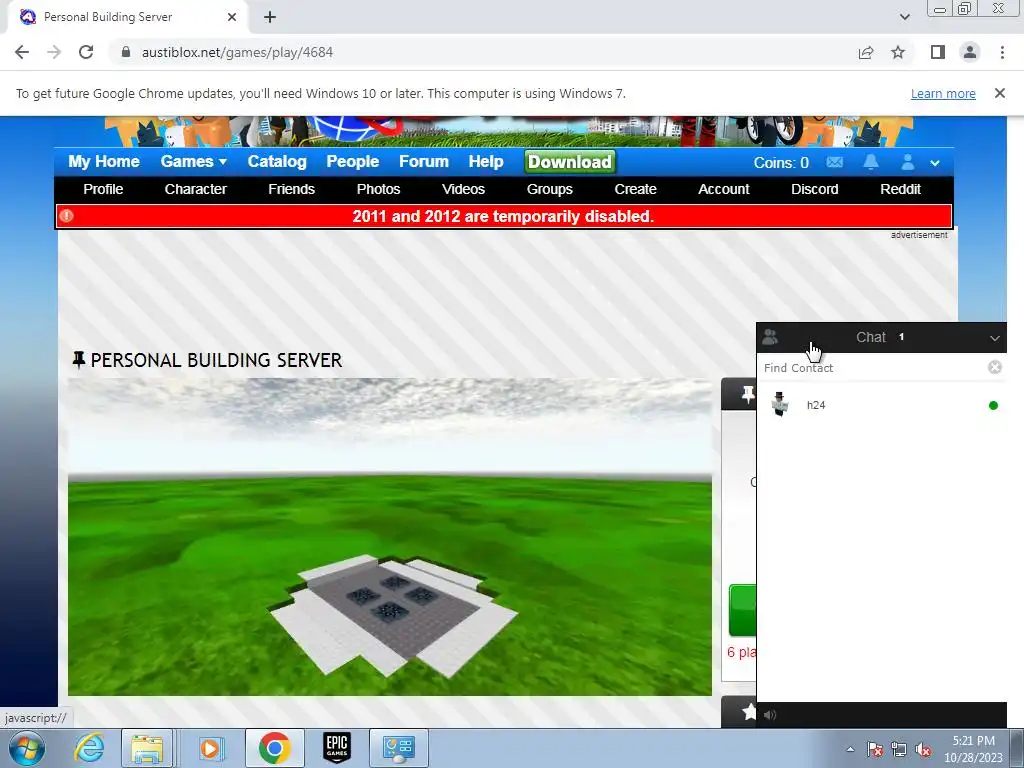
Task: Open the Reddit link
Action: [x=900, y=189]
